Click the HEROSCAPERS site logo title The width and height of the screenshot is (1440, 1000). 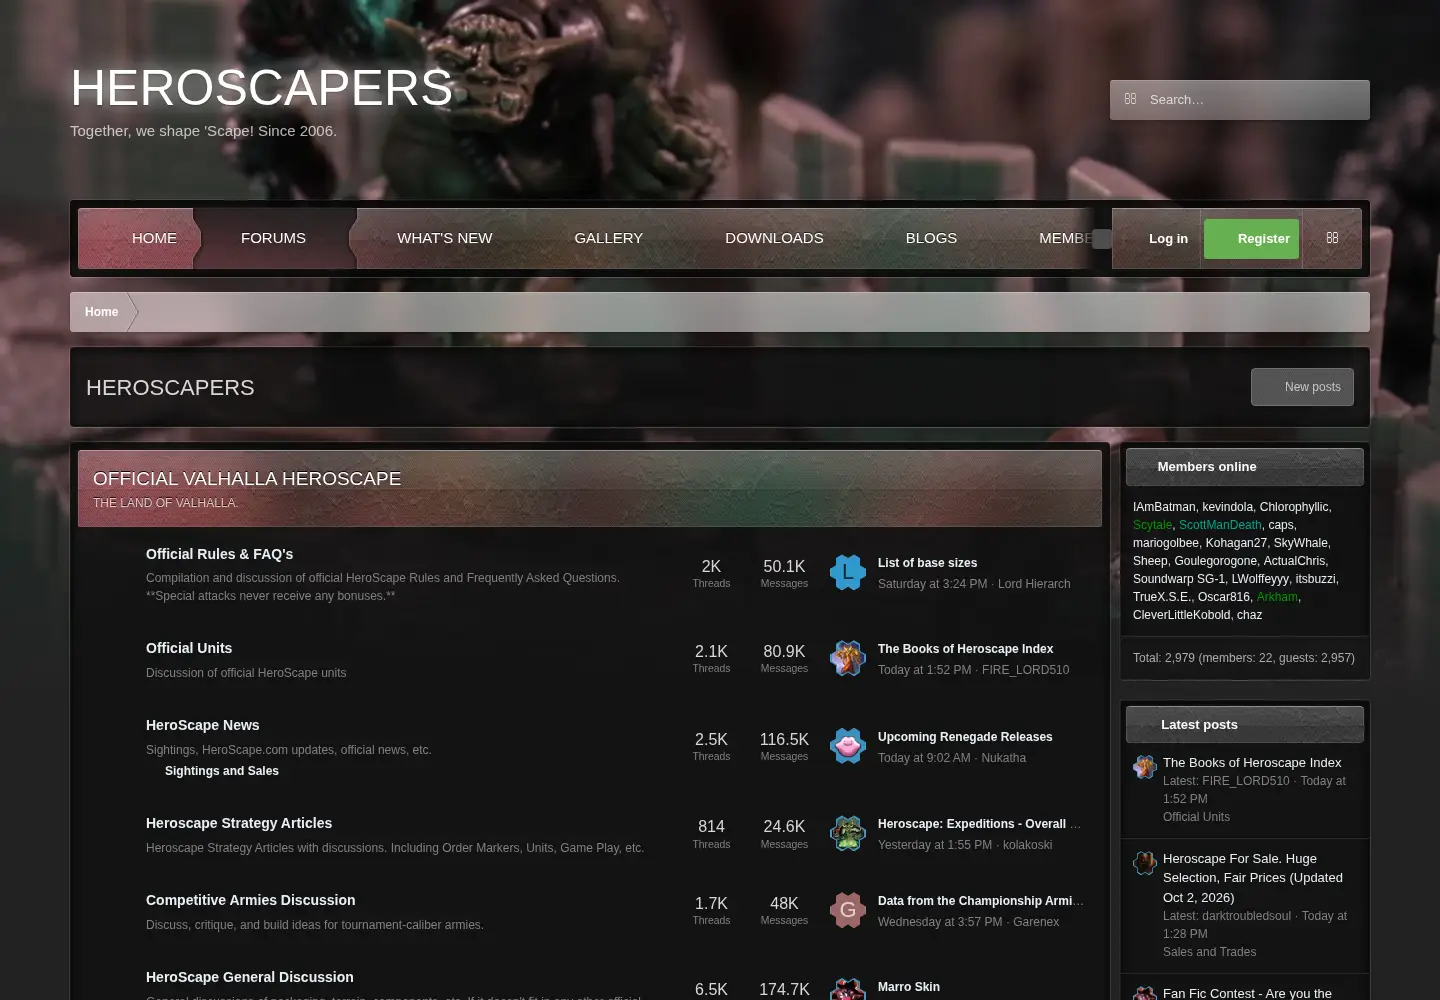(262, 88)
